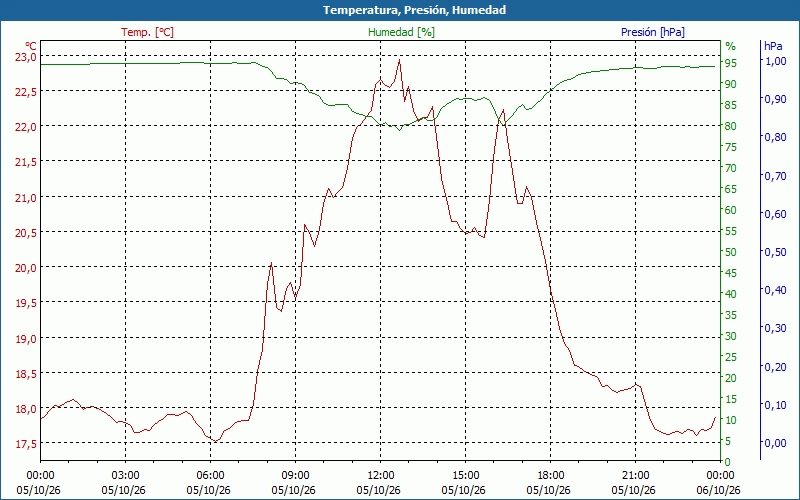
Task: Click the Humedad [%] legend label
Action: pos(402,32)
